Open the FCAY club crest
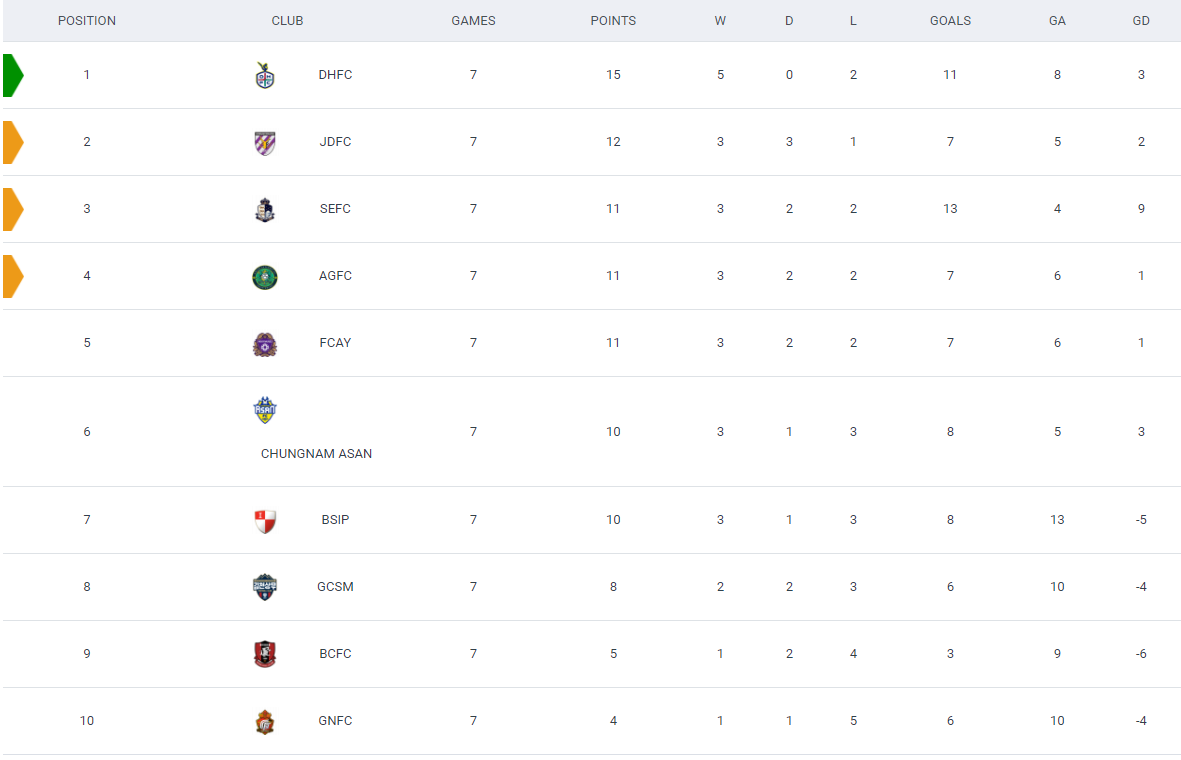This screenshot has height=760, width=1181. (264, 344)
